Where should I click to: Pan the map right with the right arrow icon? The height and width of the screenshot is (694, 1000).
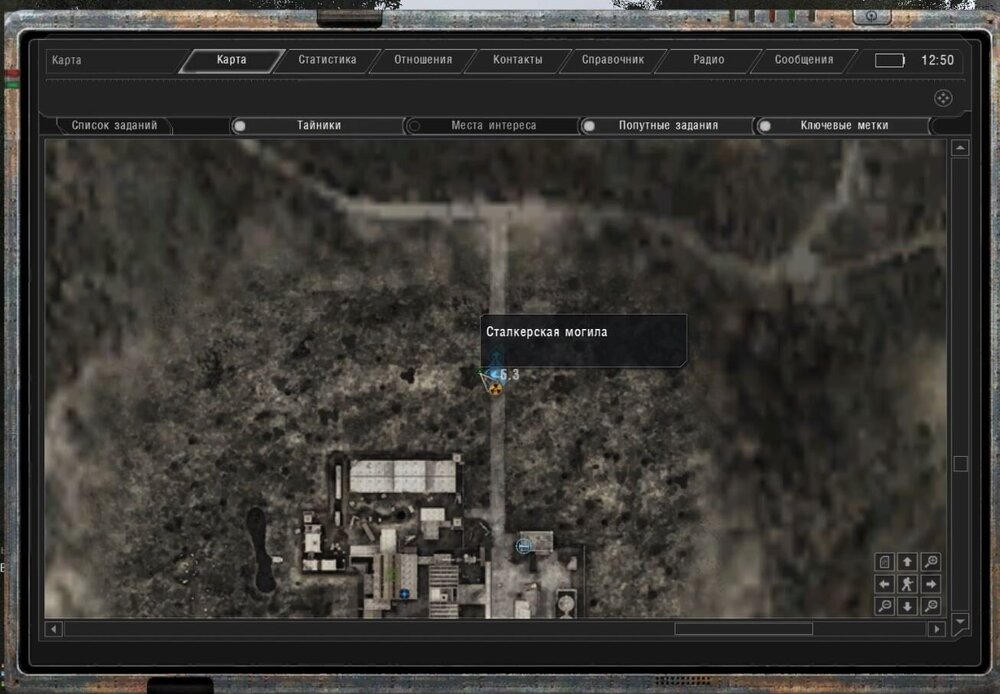coord(930,584)
